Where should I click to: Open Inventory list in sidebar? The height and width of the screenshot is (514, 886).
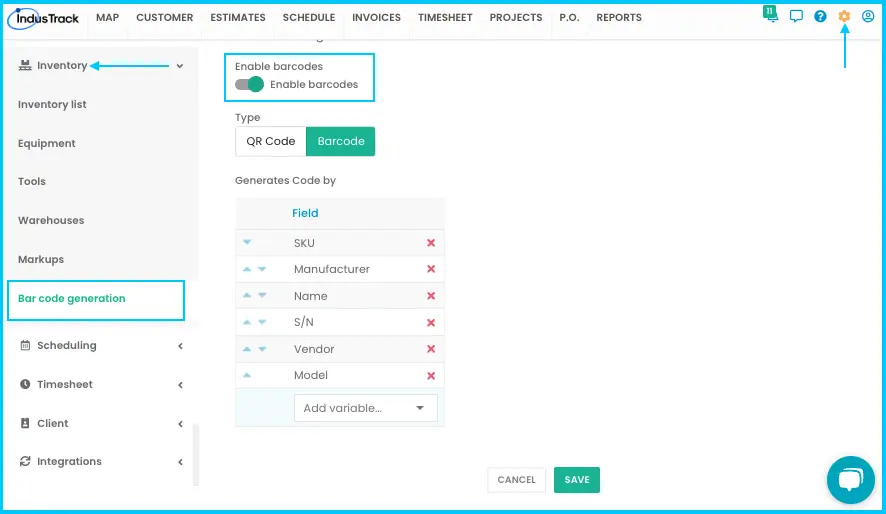point(52,104)
